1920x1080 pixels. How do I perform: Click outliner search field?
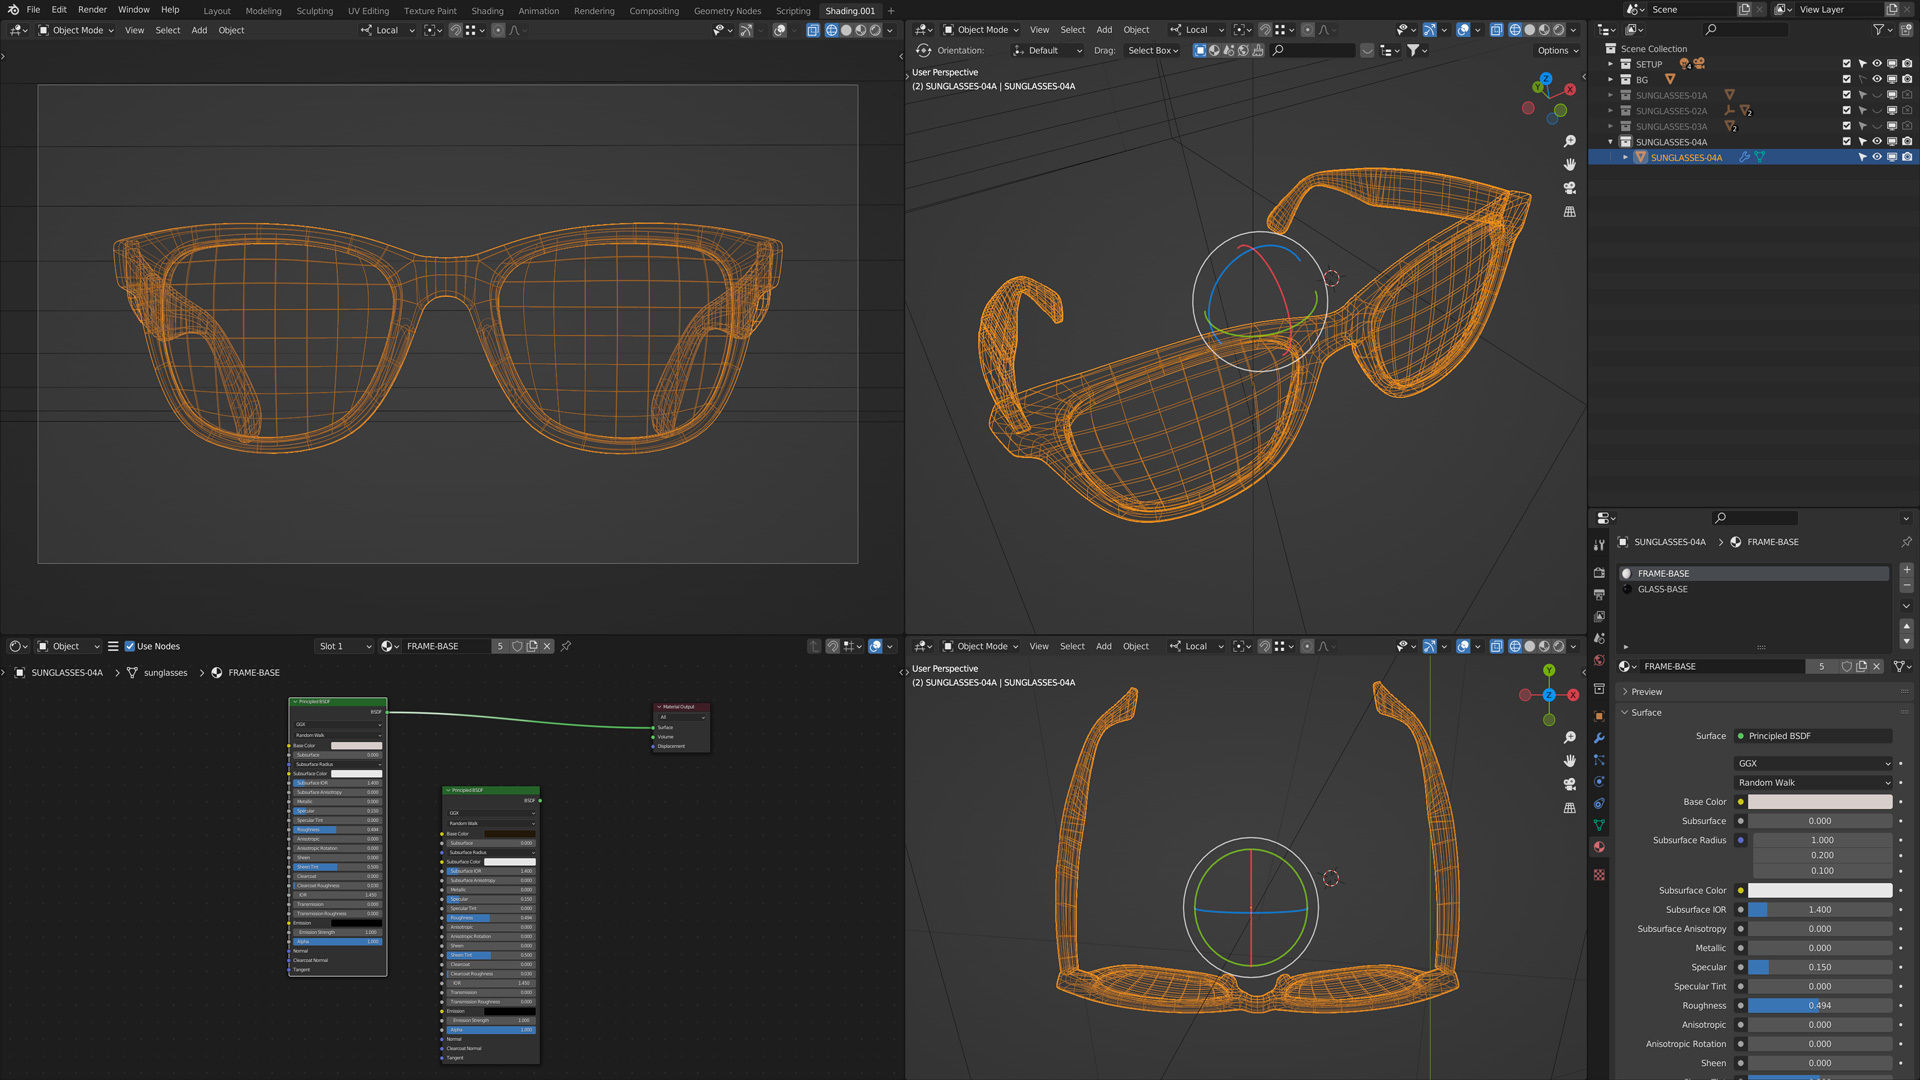click(1745, 30)
